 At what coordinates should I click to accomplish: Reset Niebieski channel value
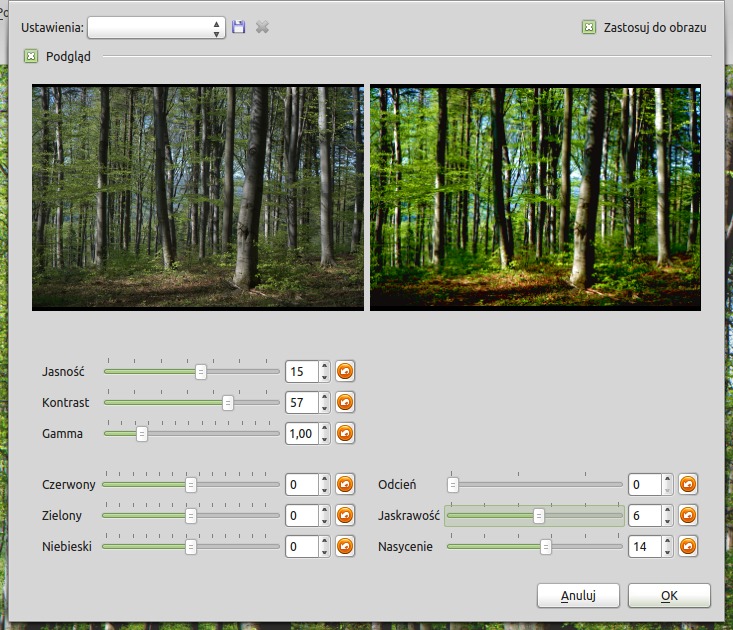coord(345,546)
